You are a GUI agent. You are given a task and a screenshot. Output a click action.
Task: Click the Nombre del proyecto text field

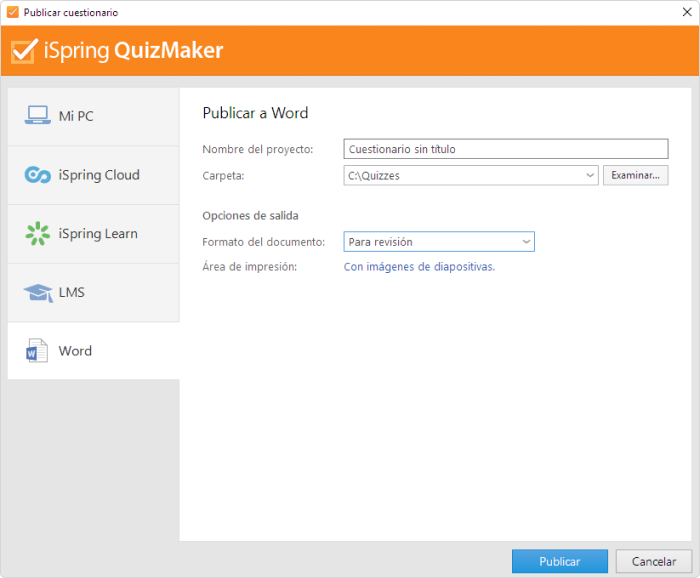pyautogui.click(x=505, y=149)
